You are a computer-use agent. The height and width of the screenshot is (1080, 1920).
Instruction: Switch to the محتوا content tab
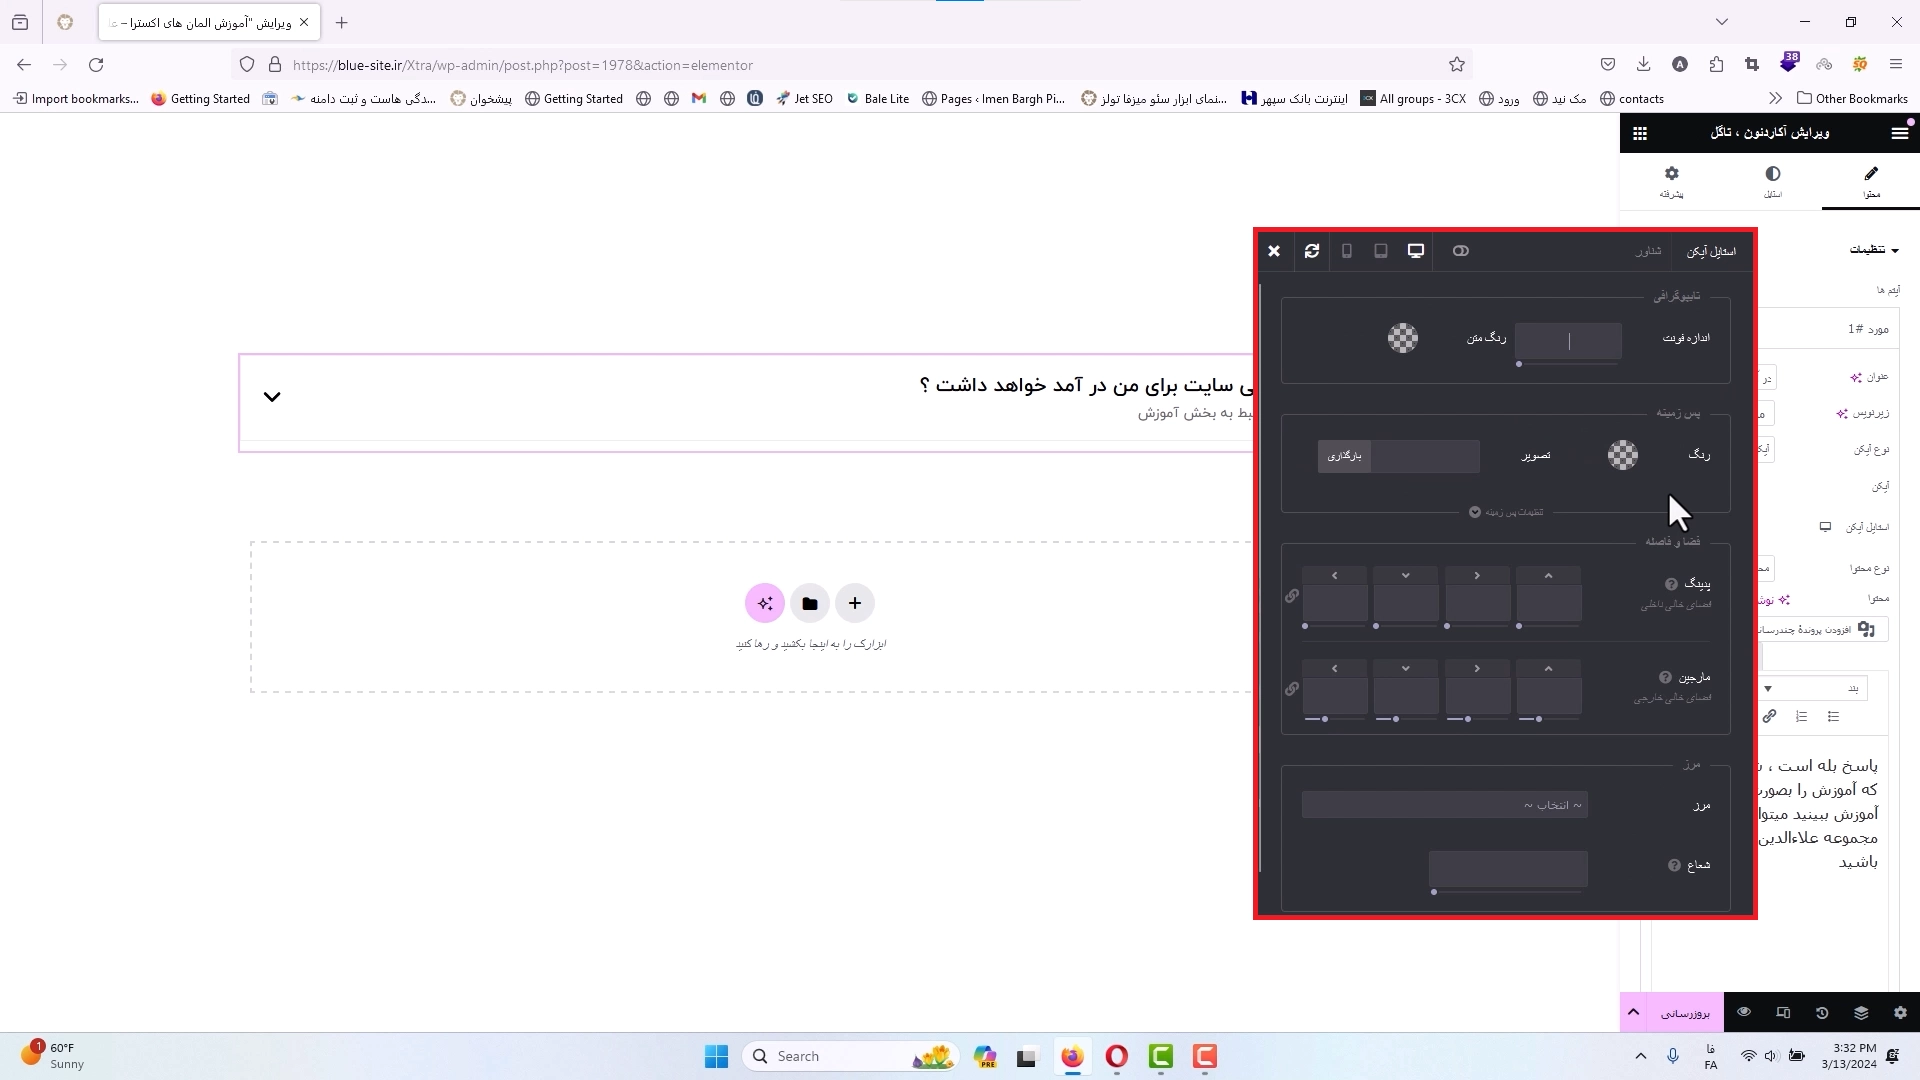coord(1871,181)
